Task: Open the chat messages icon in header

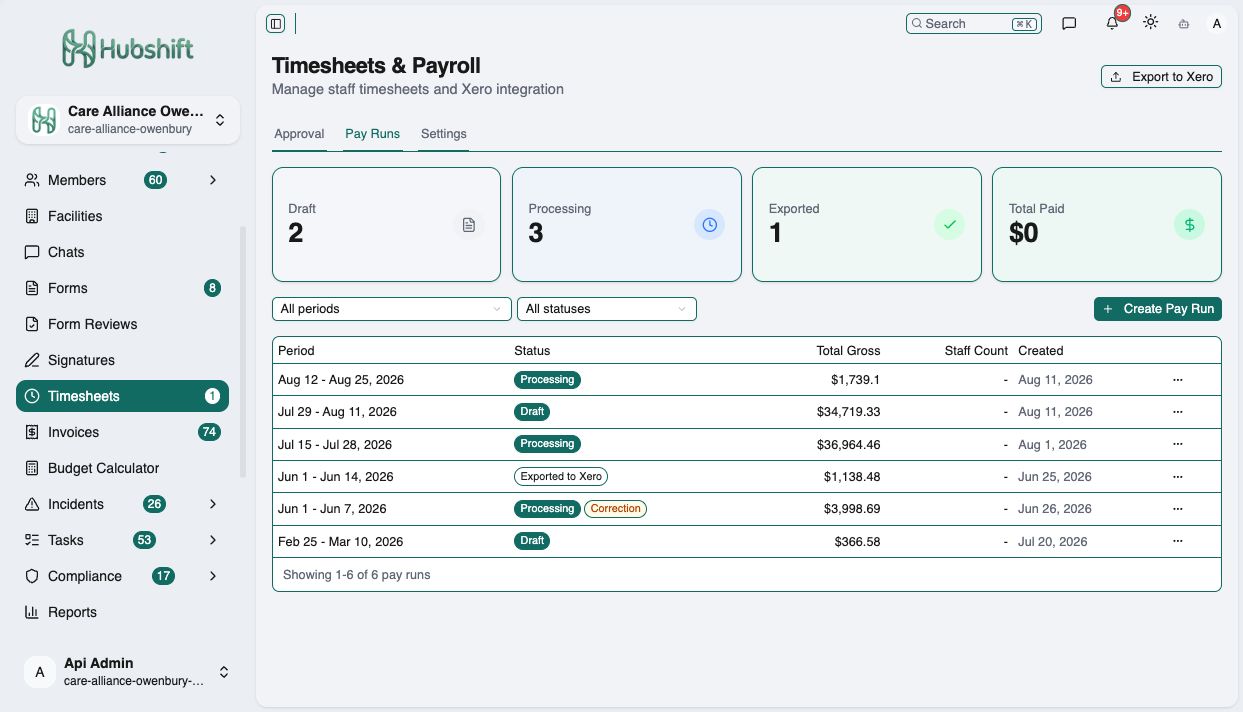Action: click(x=1069, y=24)
